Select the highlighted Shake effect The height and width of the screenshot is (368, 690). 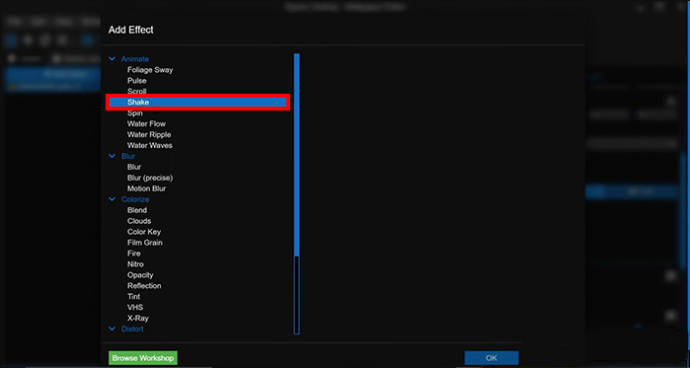pos(198,102)
